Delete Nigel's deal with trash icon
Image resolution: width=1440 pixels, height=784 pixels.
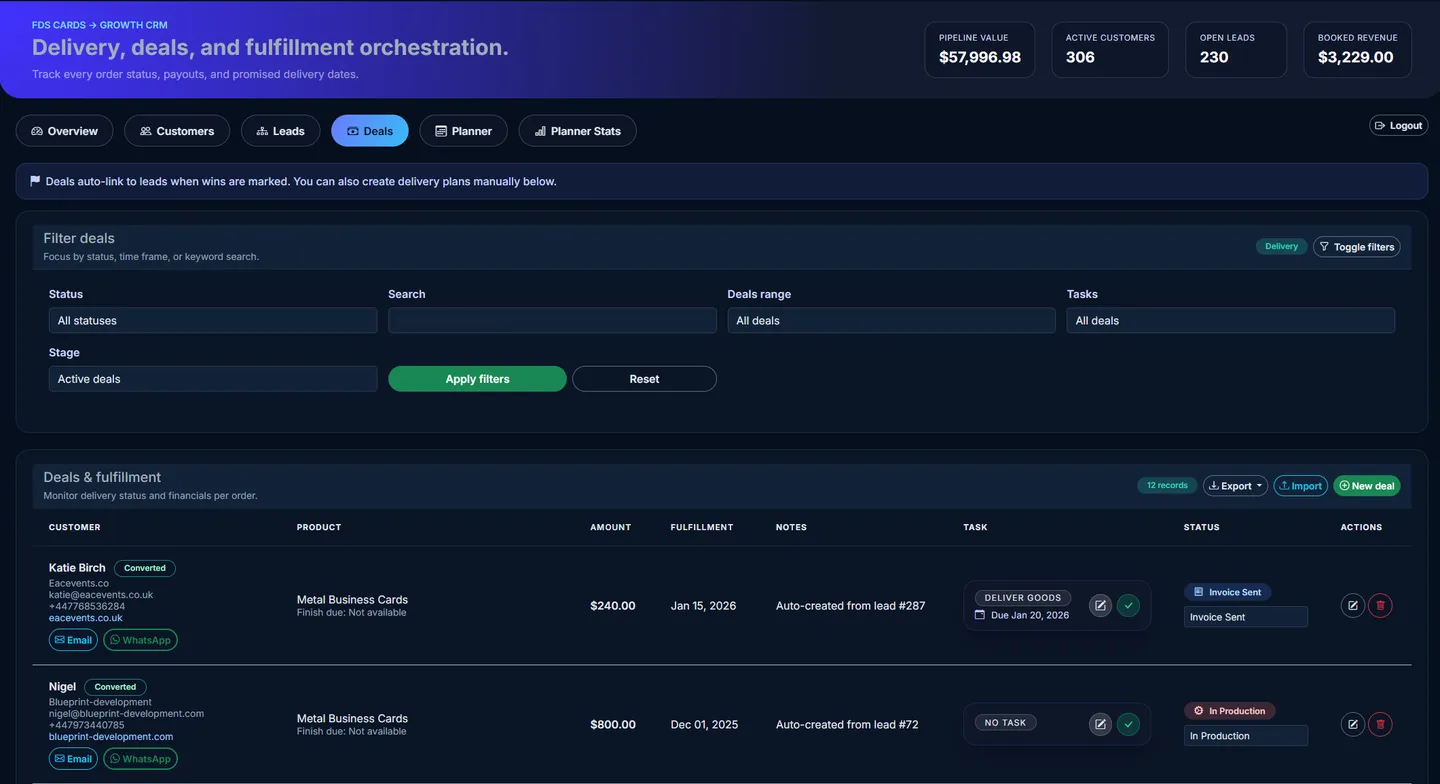coord(1381,724)
